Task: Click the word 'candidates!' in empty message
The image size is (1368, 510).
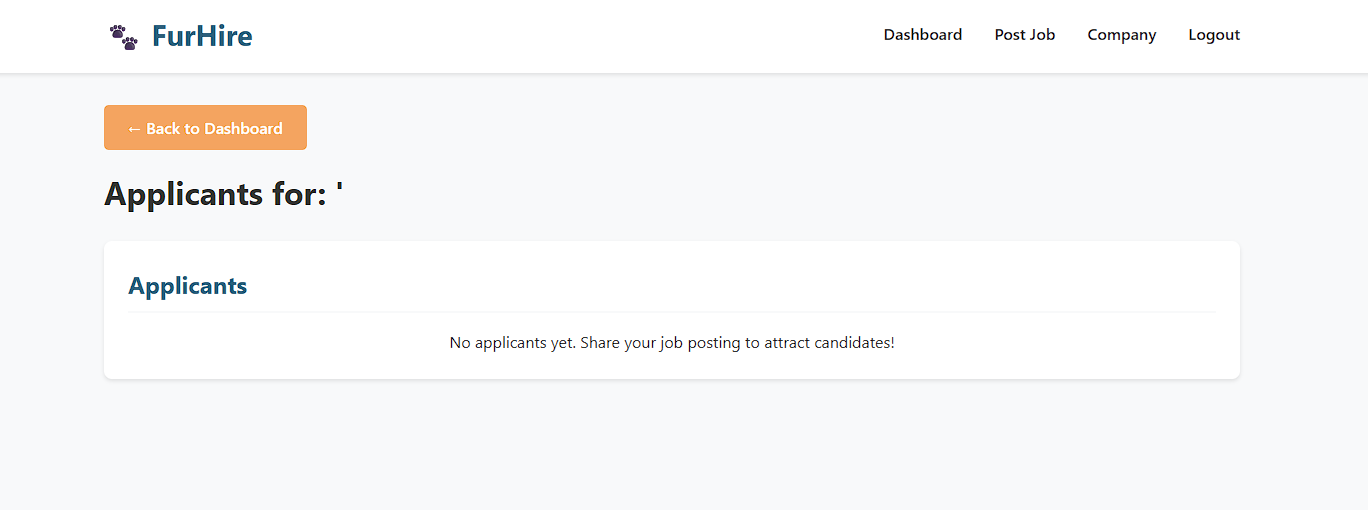Action: [x=856, y=343]
